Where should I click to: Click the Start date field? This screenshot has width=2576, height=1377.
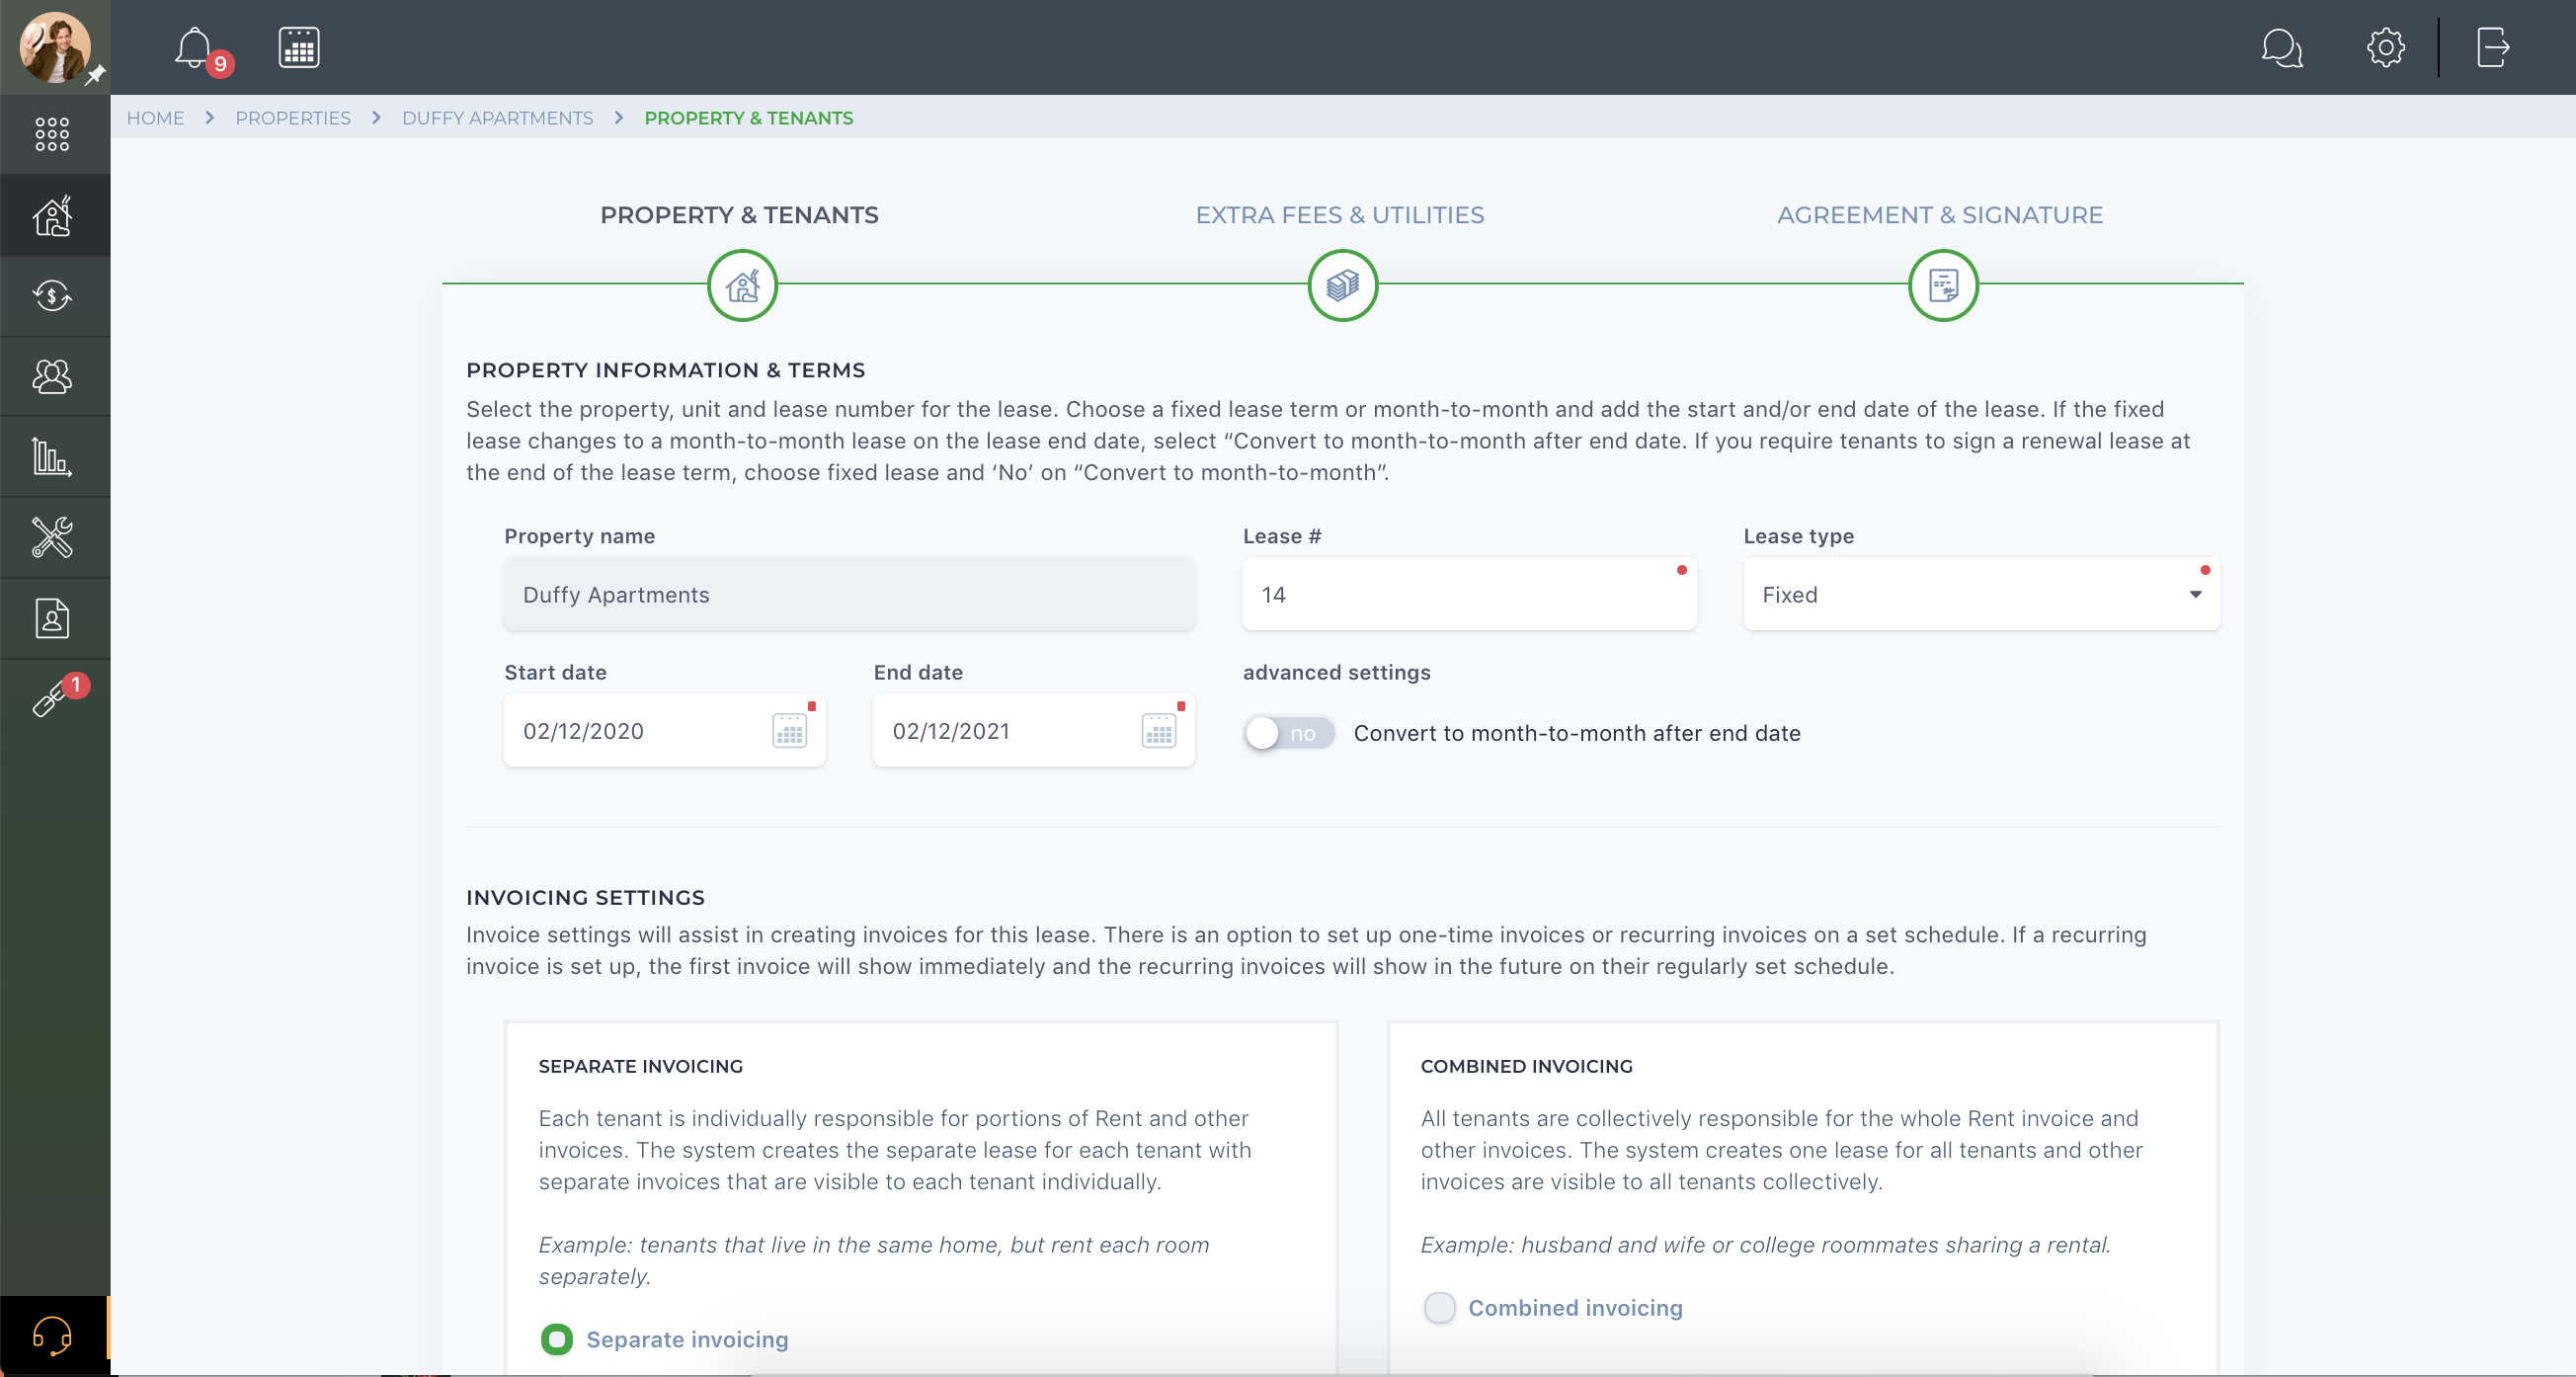[664, 730]
